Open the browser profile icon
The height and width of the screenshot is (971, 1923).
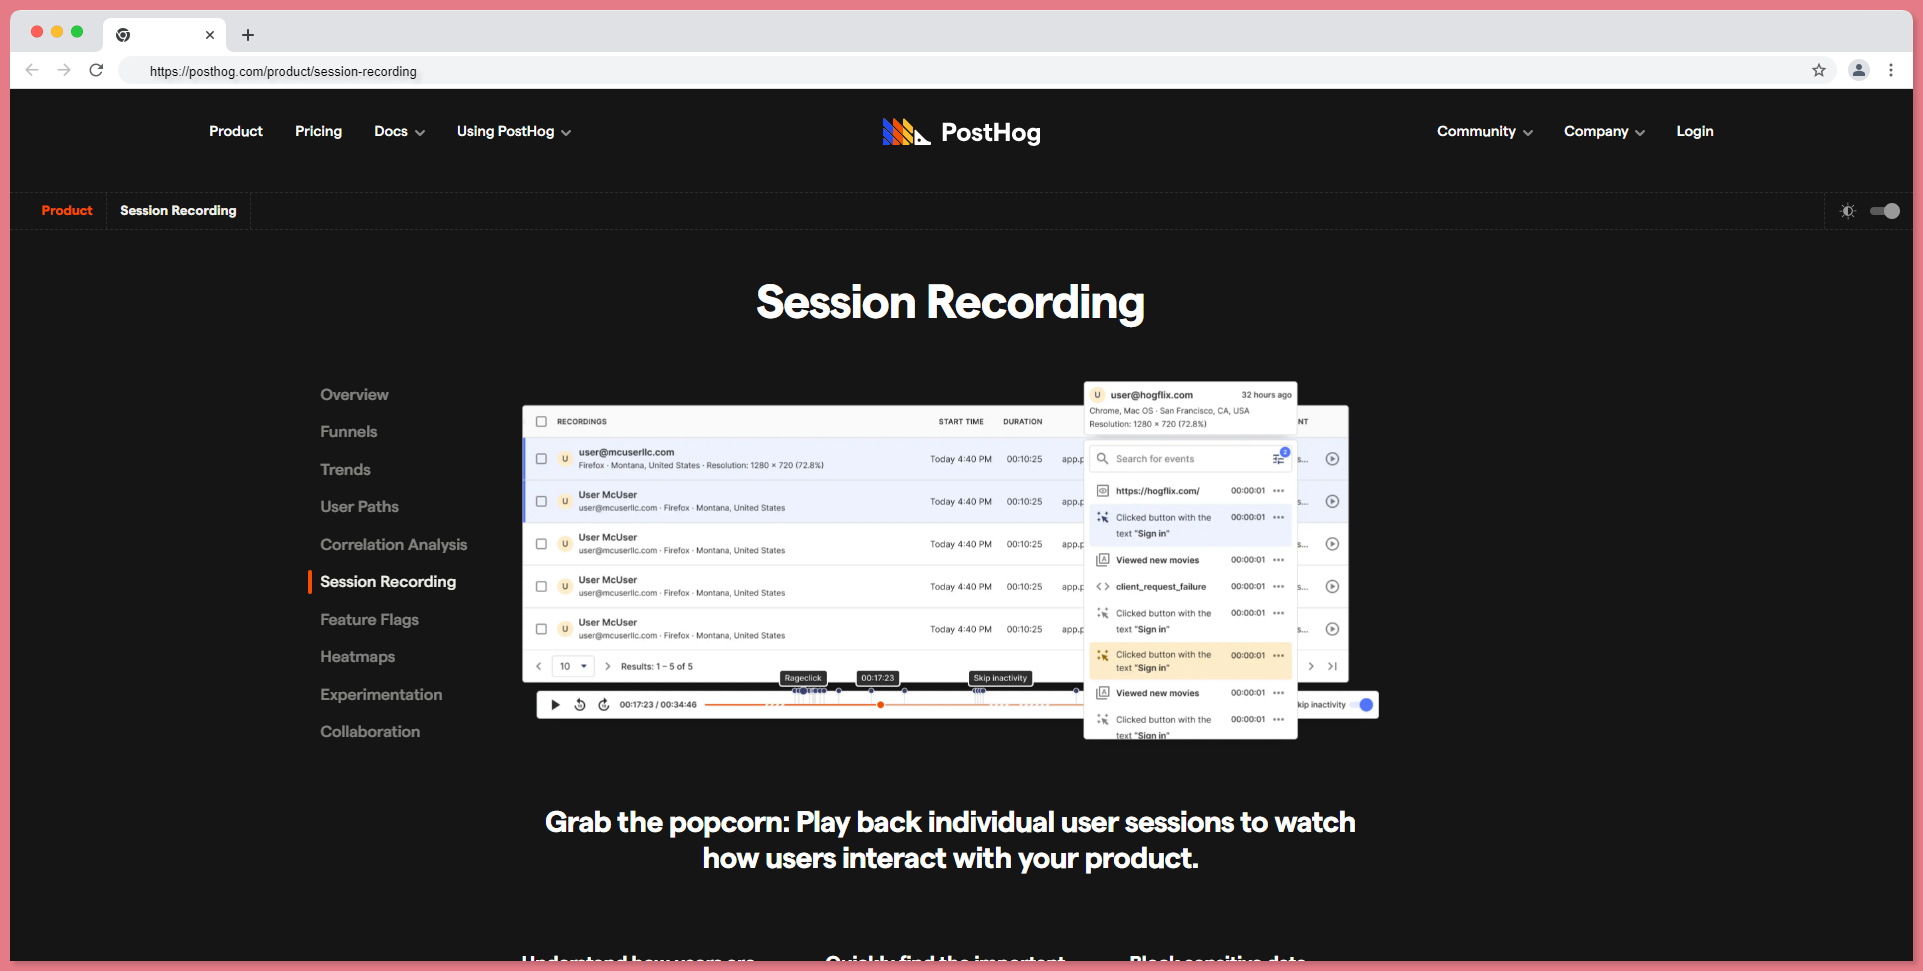tap(1859, 70)
